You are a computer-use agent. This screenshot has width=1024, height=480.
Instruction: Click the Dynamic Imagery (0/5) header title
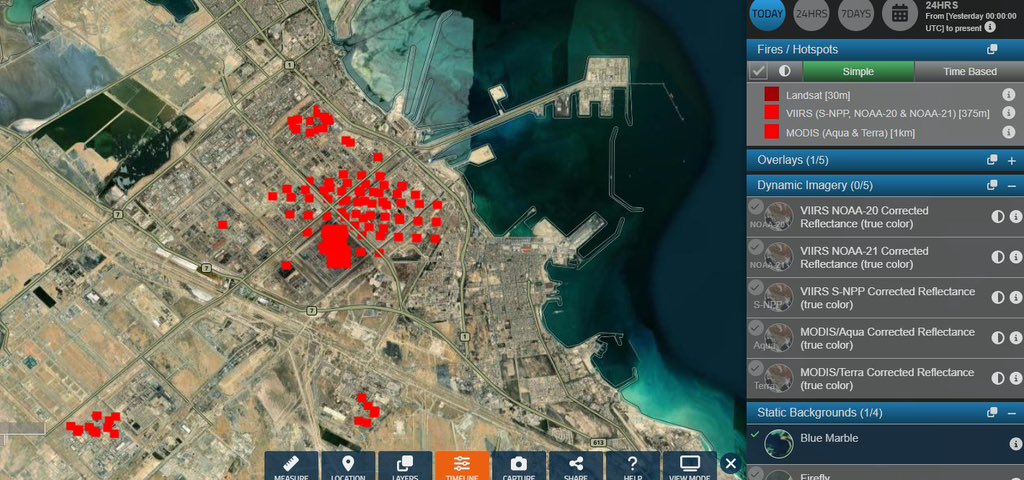(814, 185)
